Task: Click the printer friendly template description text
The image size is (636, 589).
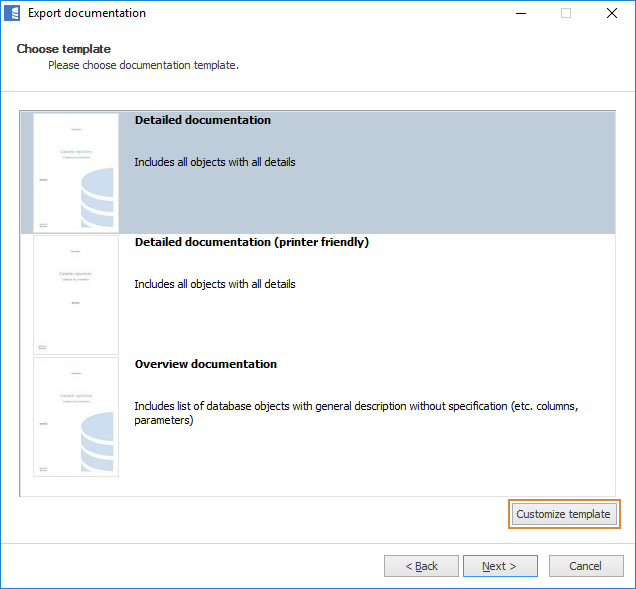Action: 214,284
